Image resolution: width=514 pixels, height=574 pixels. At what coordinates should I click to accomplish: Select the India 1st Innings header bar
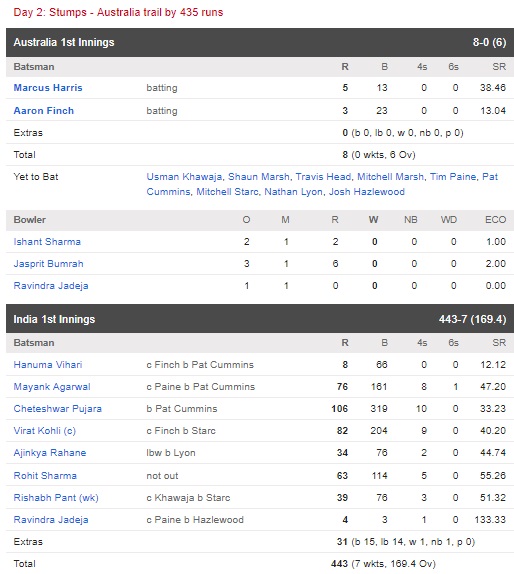pyautogui.click(x=260, y=319)
